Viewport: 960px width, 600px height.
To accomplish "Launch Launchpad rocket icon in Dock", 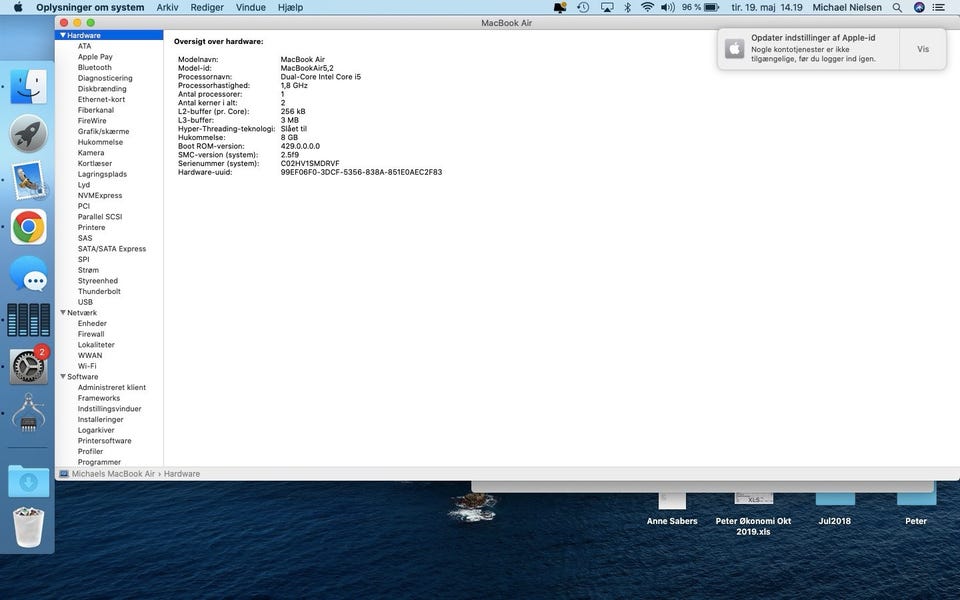I will (x=28, y=133).
